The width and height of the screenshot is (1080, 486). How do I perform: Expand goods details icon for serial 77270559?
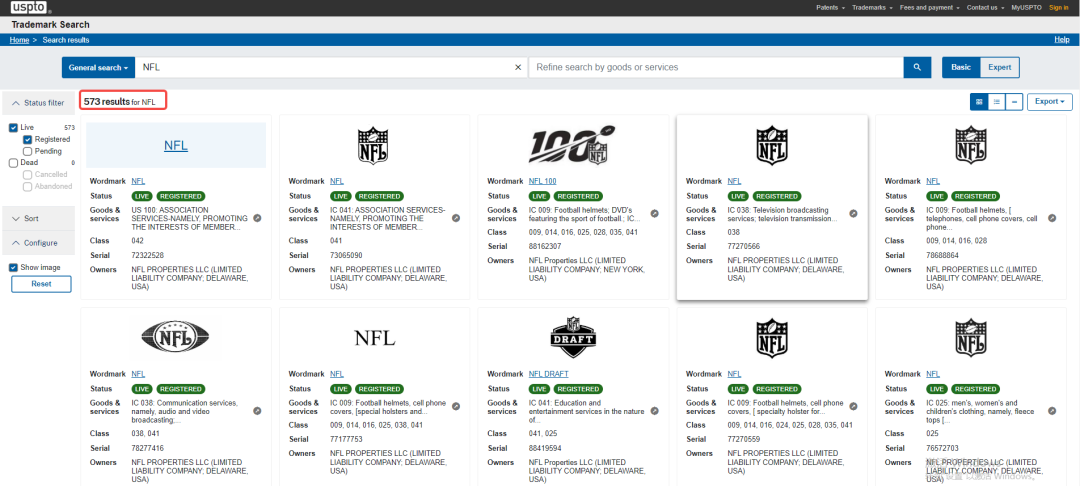pyautogui.click(x=853, y=406)
